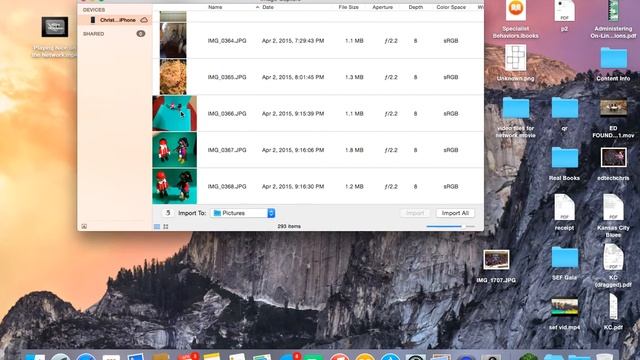Click the date Apr 2, 2015, 8:01:45 PM
The width and height of the screenshot is (640, 360).
[293, 77]
